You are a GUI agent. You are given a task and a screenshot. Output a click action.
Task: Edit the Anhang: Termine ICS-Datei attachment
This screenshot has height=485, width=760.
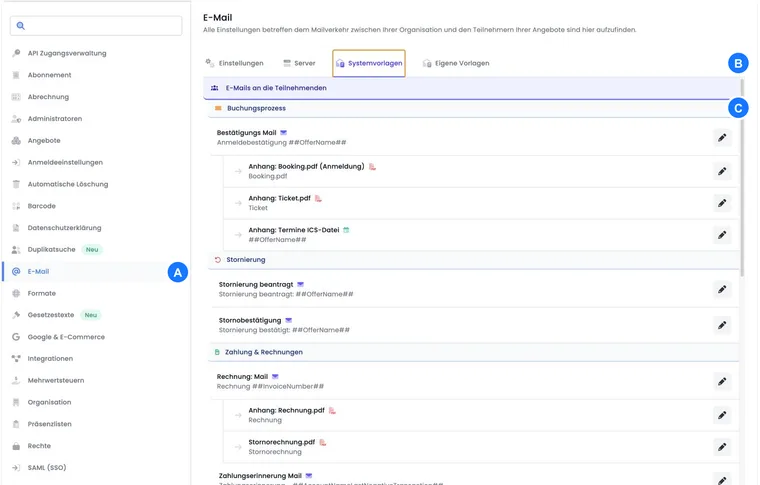click(x=722, y=235)
